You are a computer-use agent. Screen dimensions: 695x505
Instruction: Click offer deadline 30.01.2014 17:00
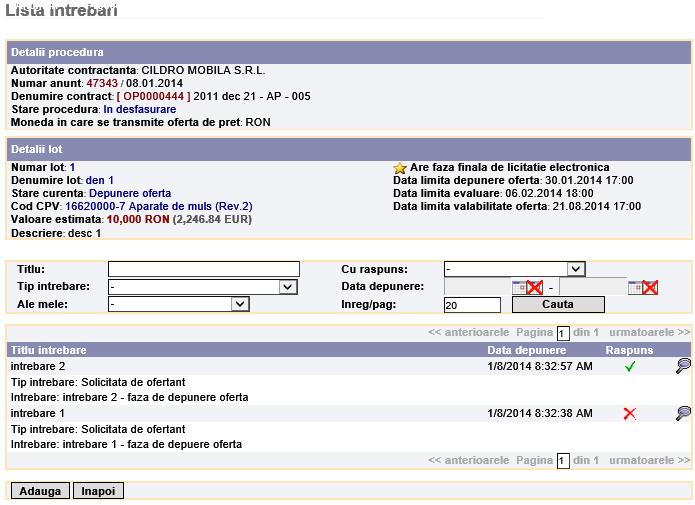[589, 180]
